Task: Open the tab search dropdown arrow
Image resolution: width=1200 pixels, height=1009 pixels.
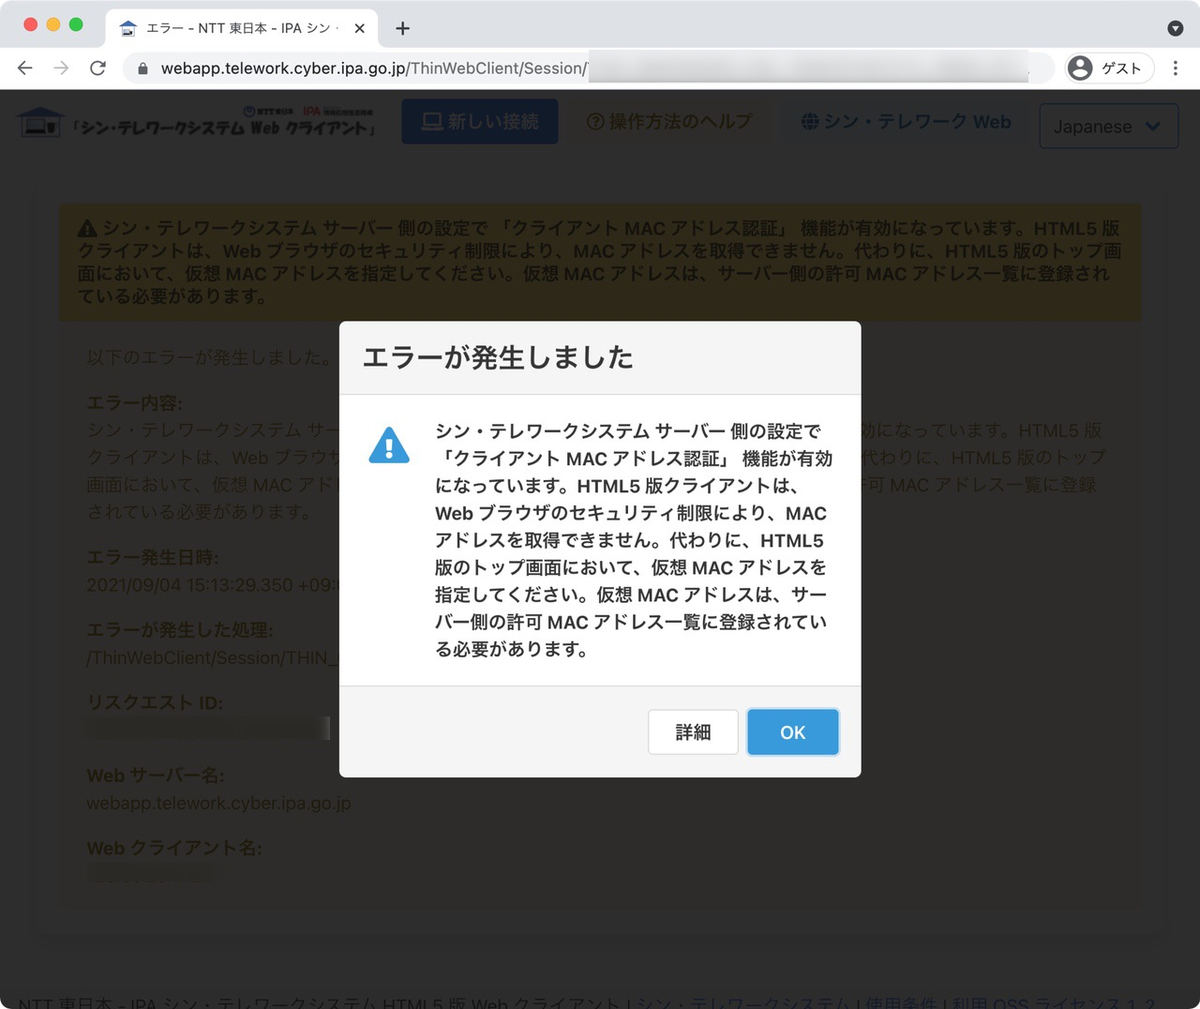Action: pos(1176,28)
